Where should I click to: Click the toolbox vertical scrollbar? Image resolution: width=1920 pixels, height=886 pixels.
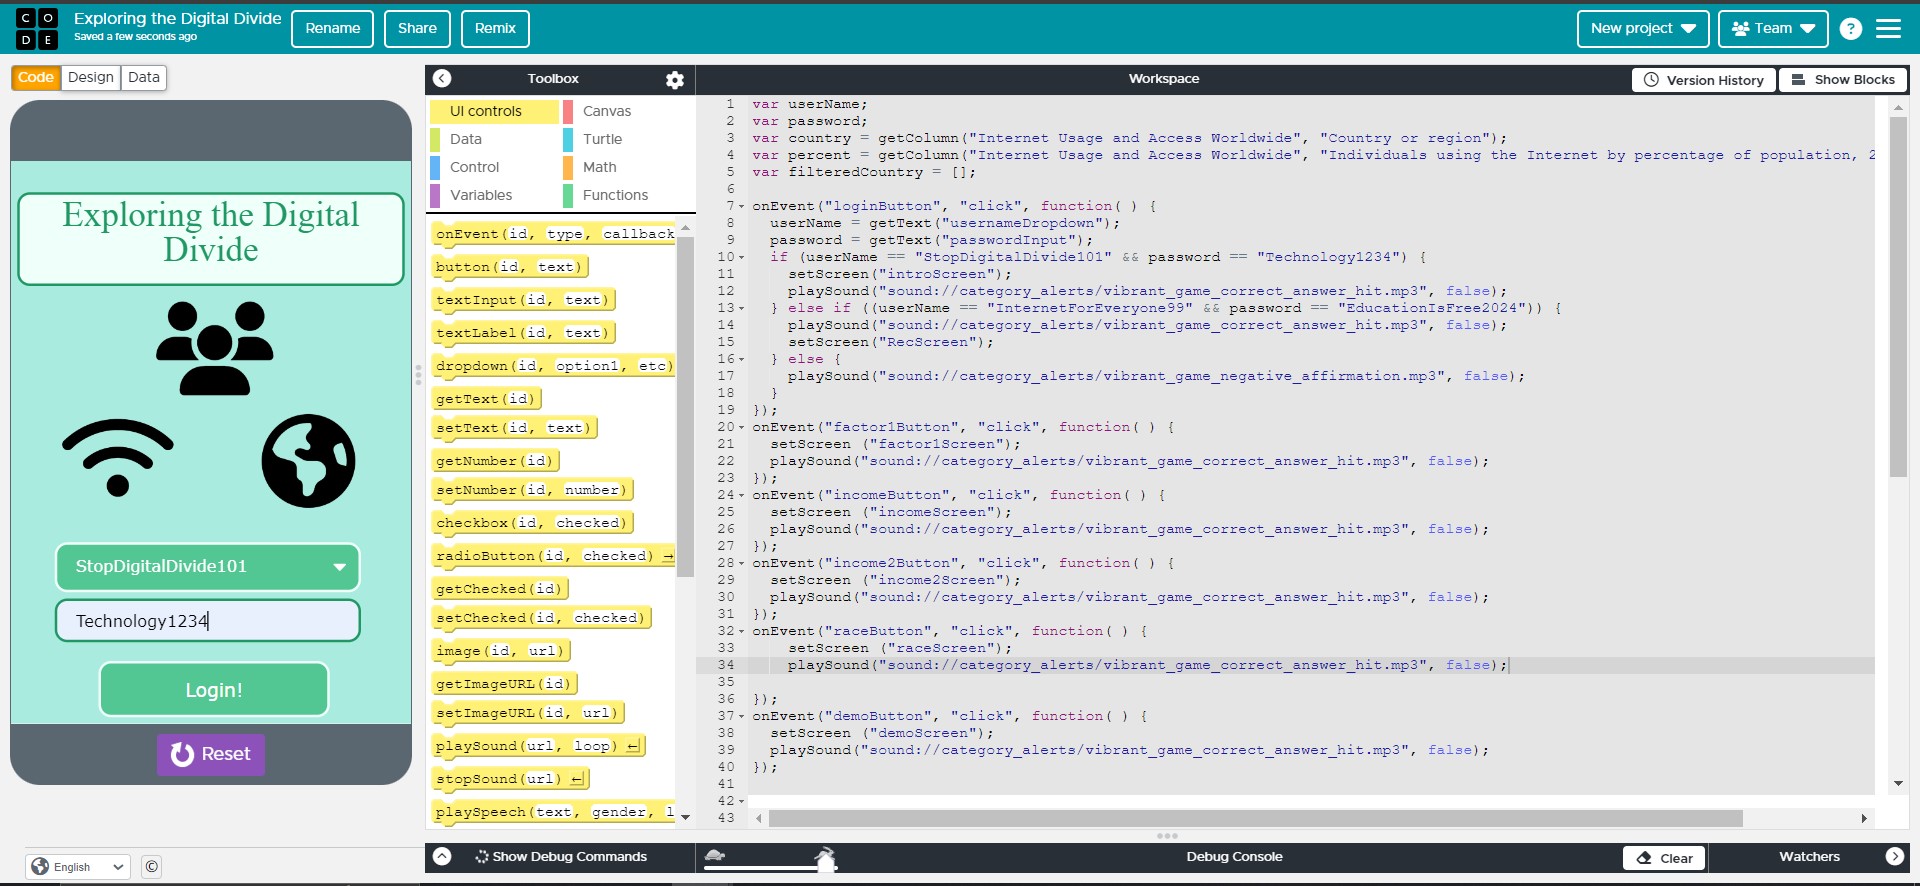click(x=685, y=406)
